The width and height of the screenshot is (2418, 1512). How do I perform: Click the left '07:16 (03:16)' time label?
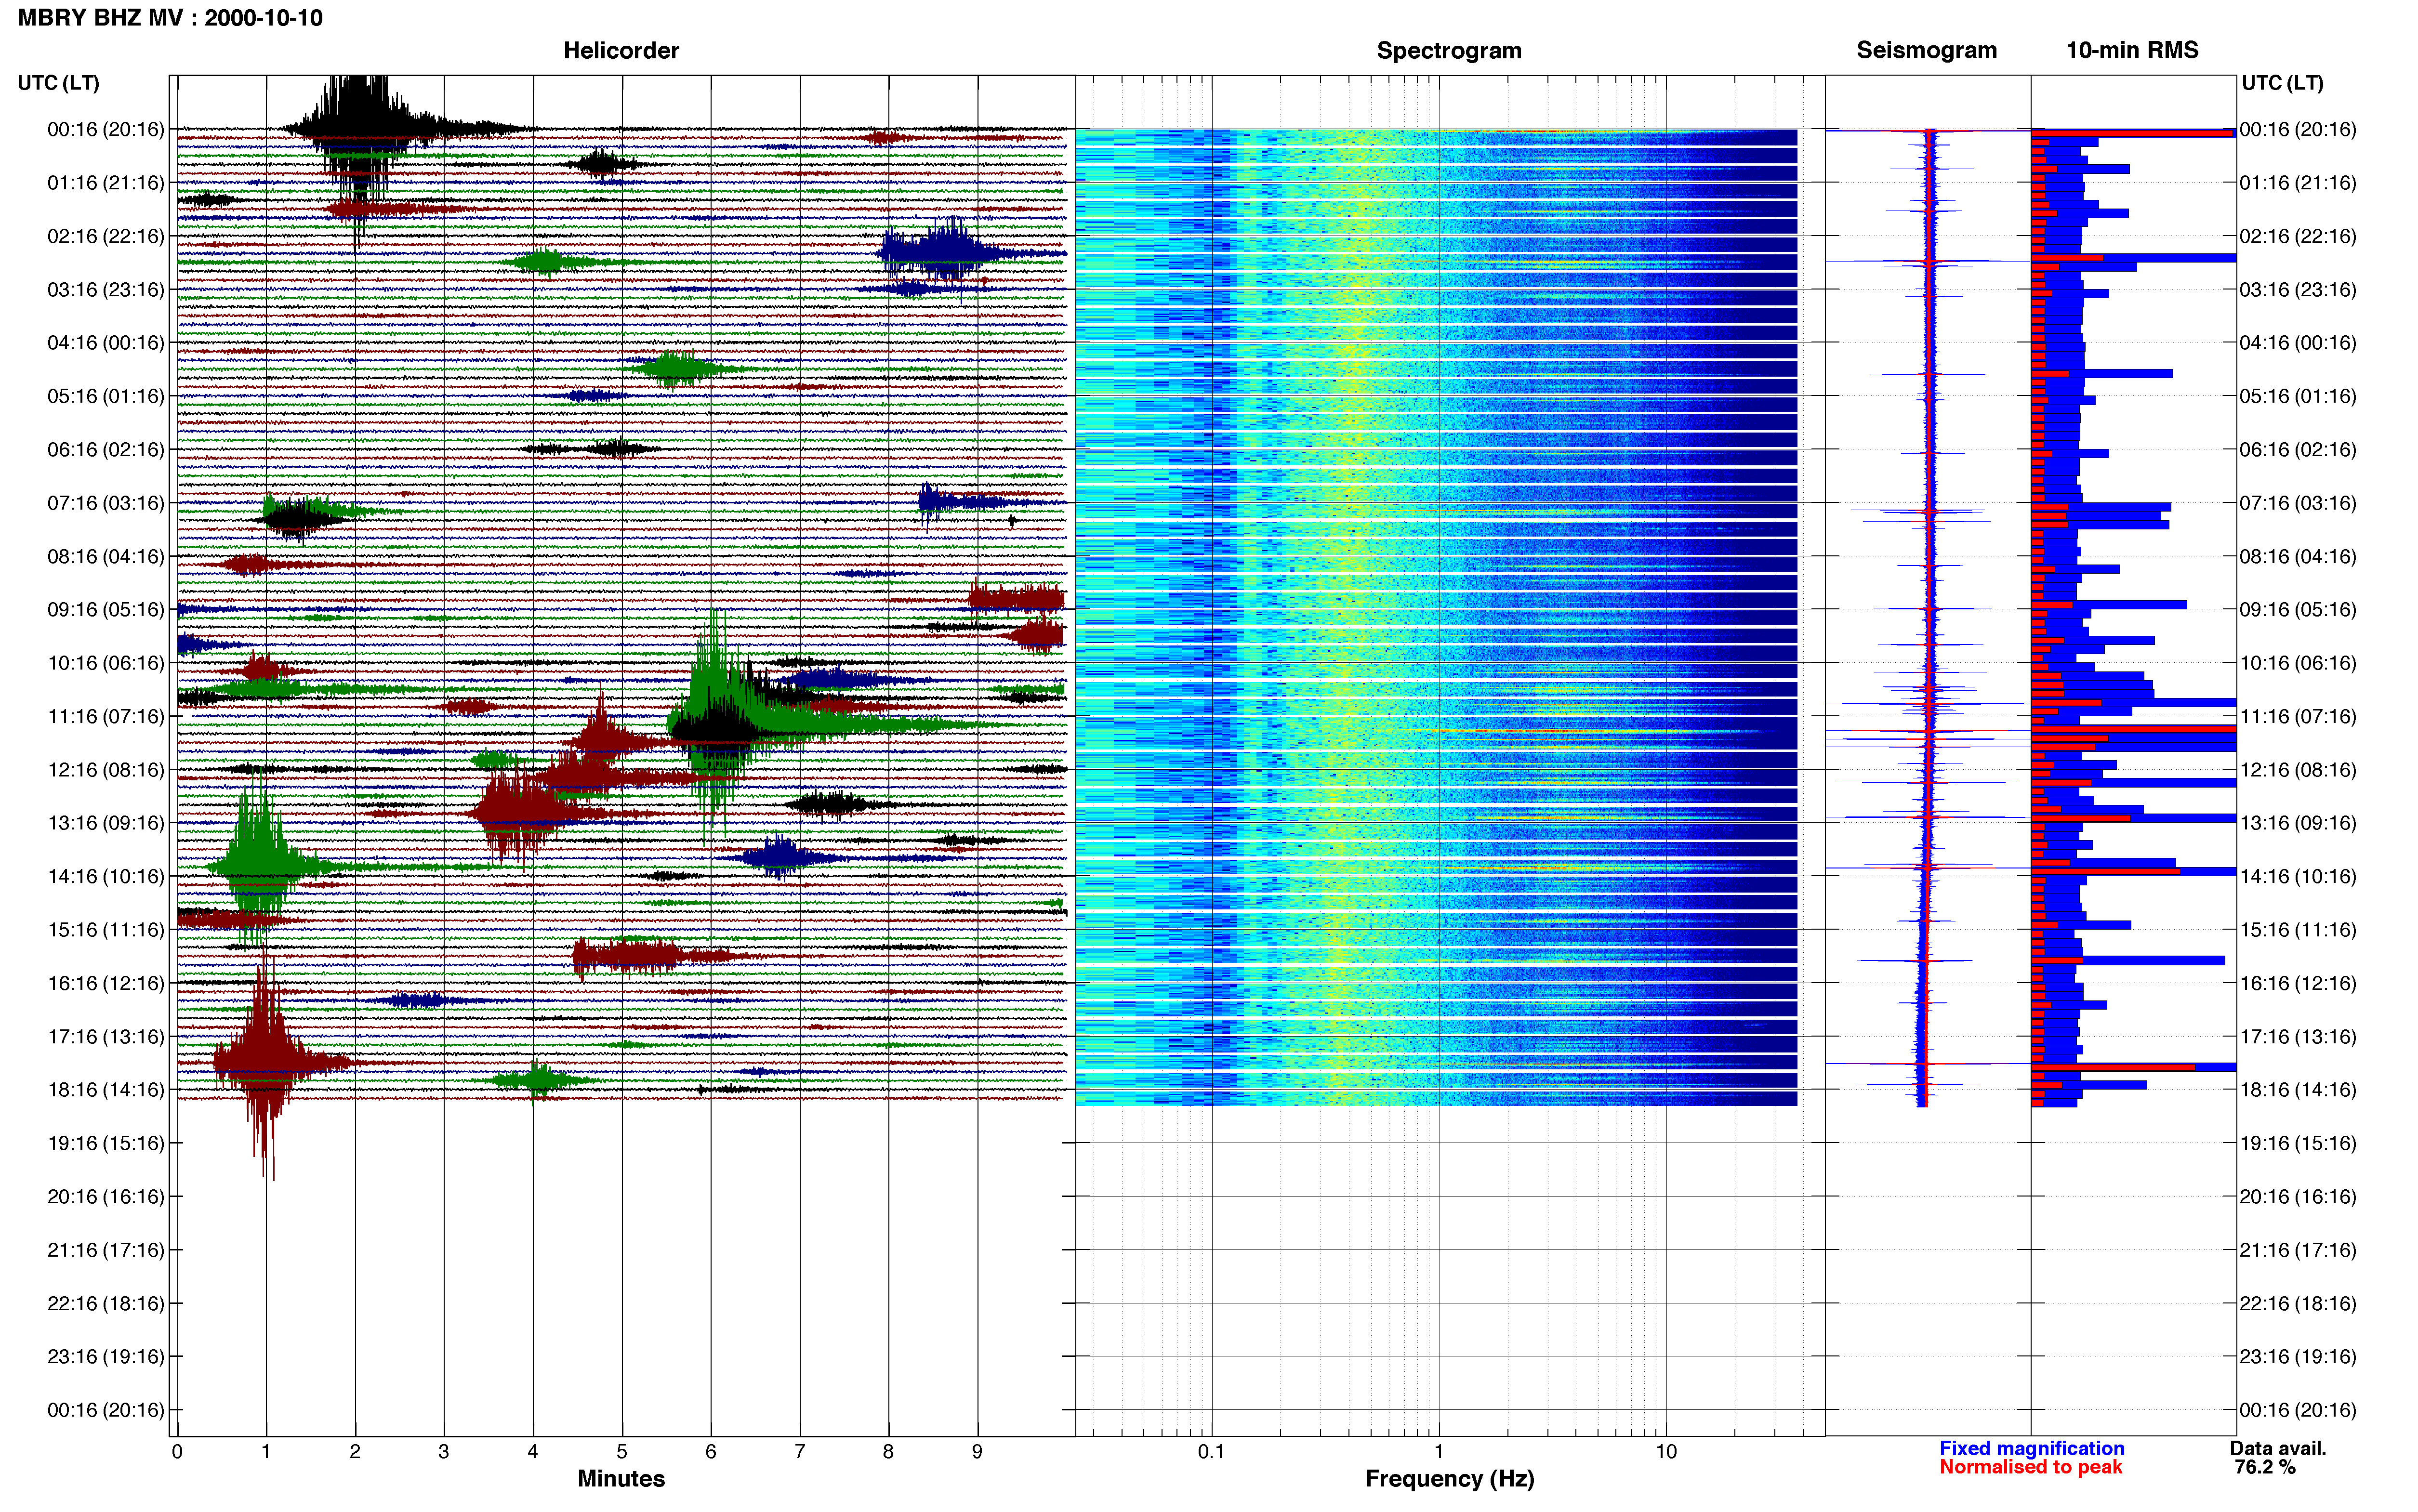click(x=105, y=503)
